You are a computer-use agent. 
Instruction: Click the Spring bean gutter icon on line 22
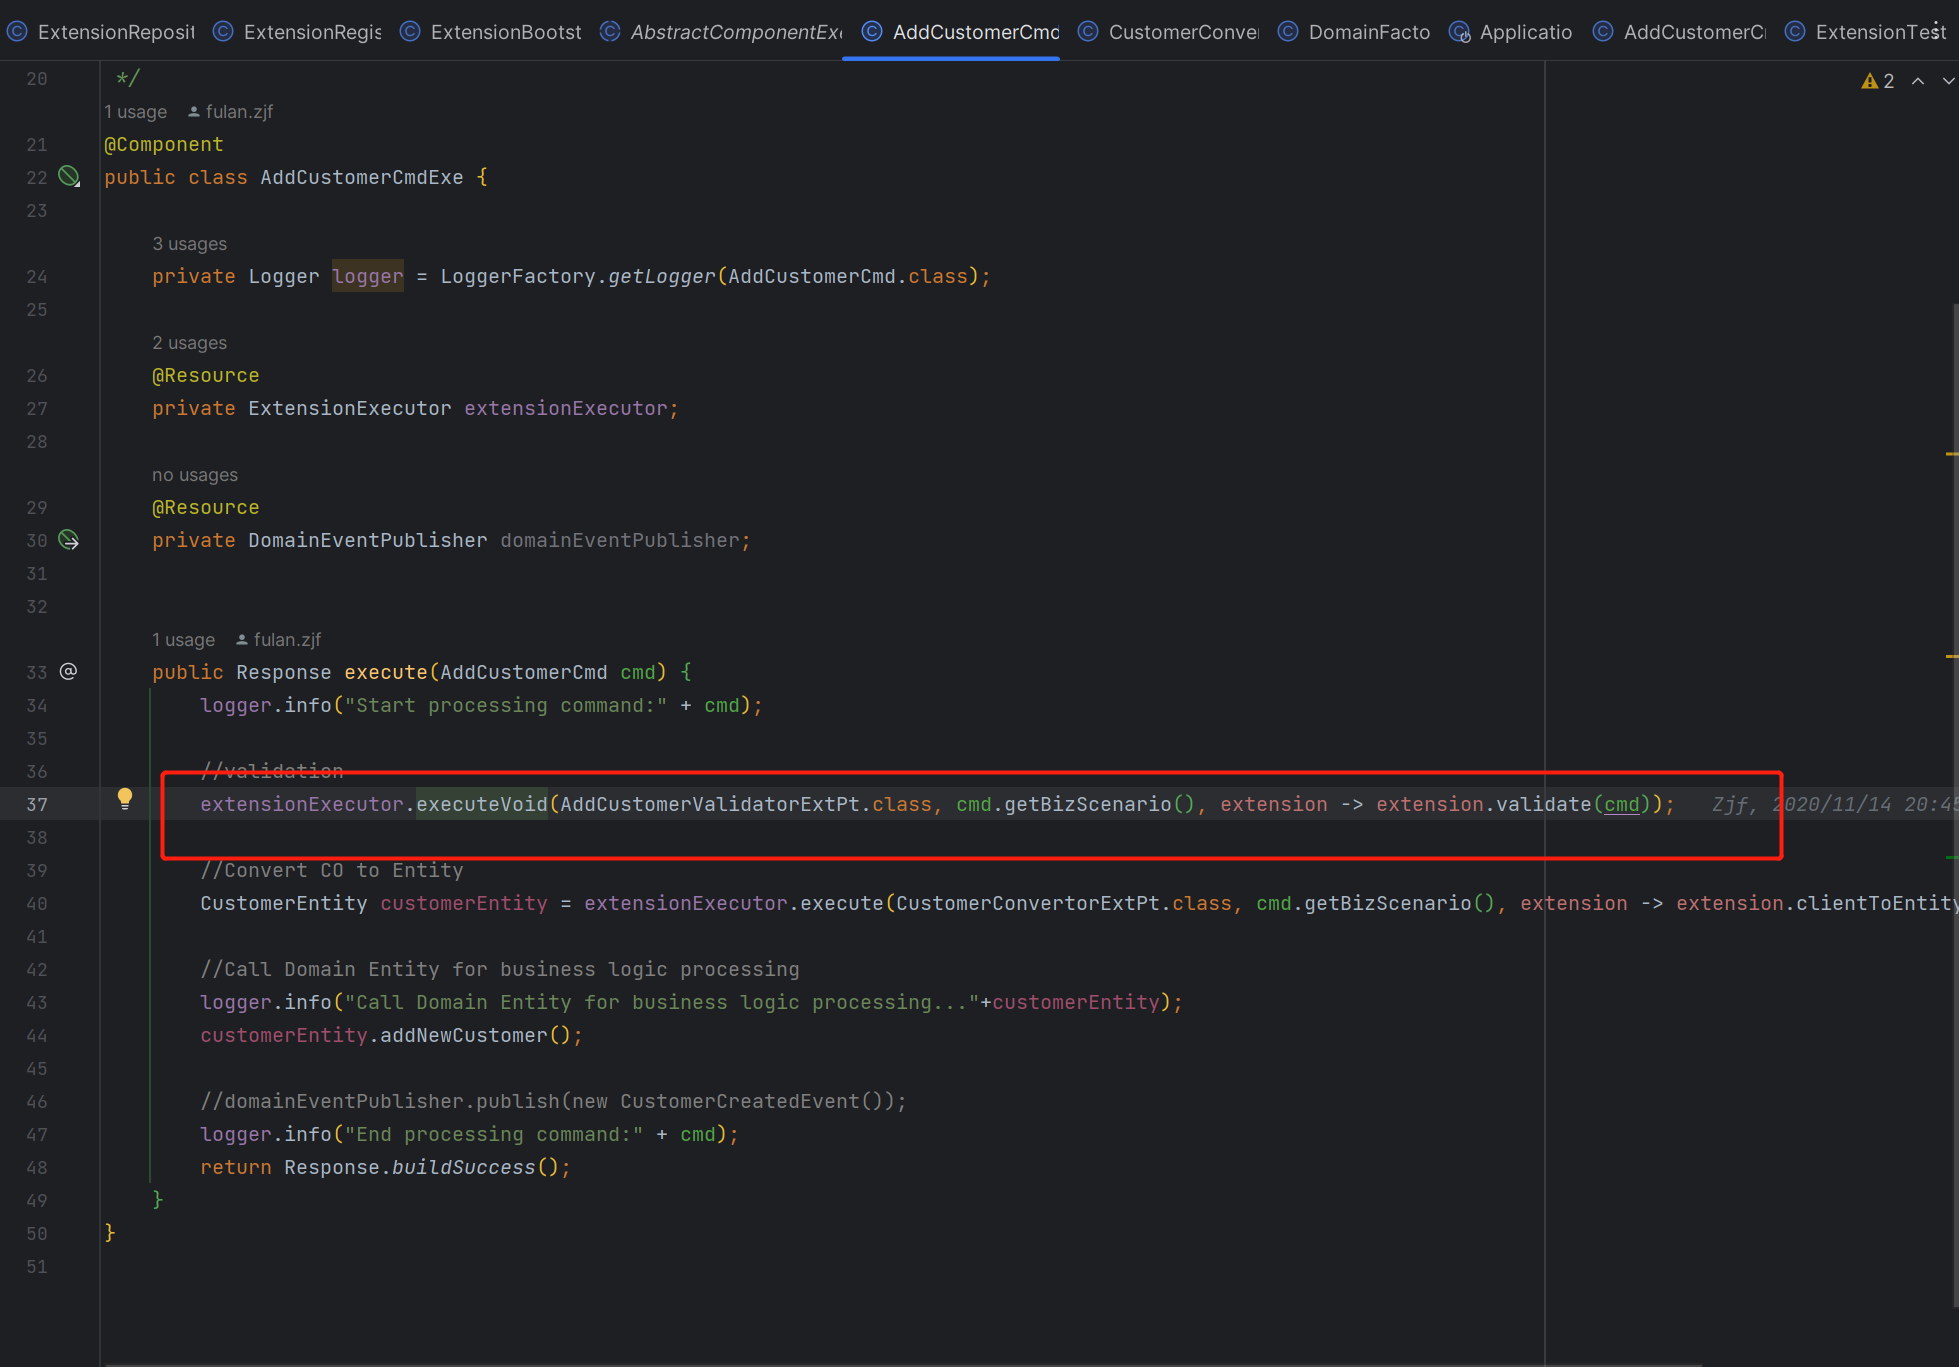coord(68,177)
